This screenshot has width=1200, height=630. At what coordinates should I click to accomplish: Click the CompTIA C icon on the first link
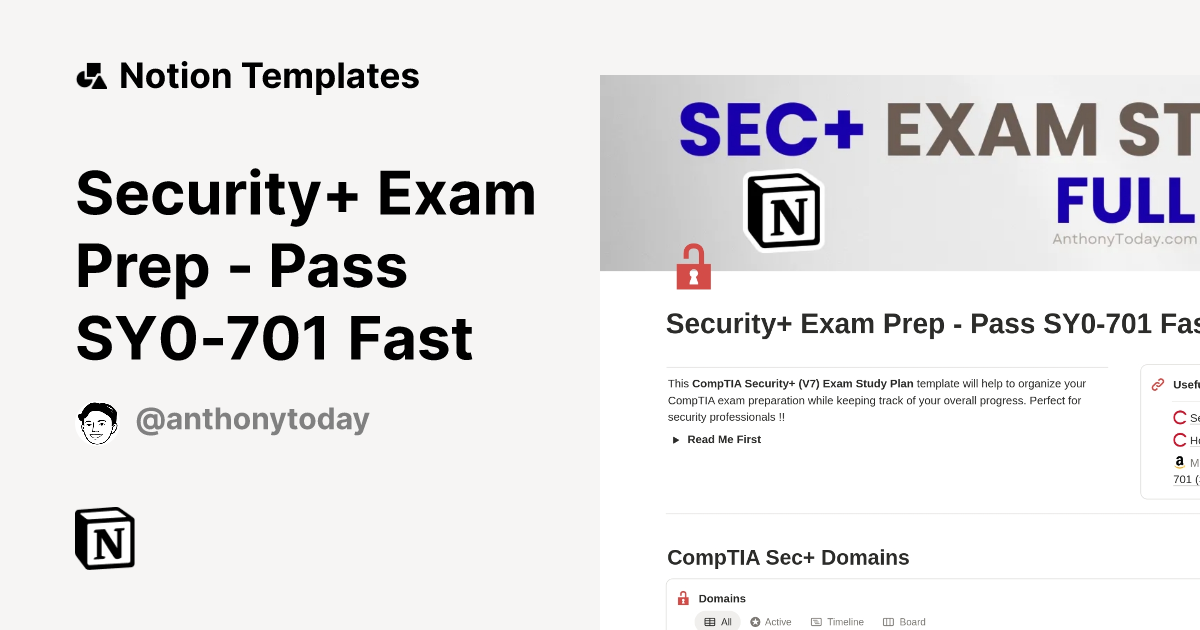(x=1180, y=417)
